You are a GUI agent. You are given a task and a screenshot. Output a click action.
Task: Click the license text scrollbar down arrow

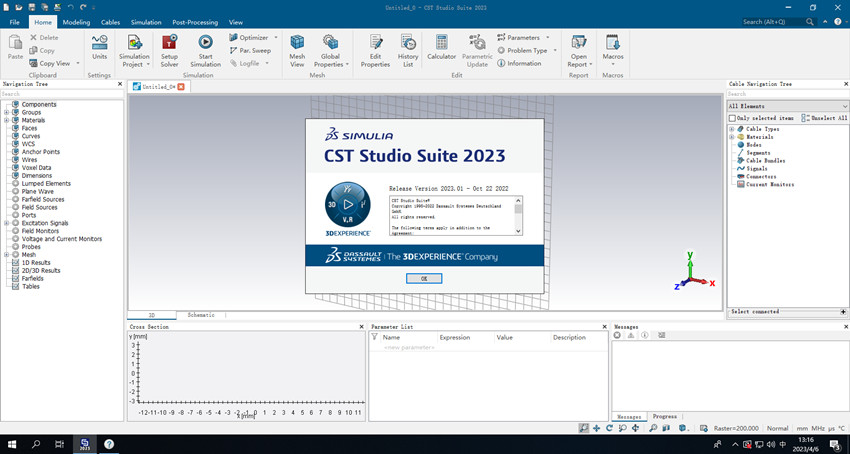point(519,231)
